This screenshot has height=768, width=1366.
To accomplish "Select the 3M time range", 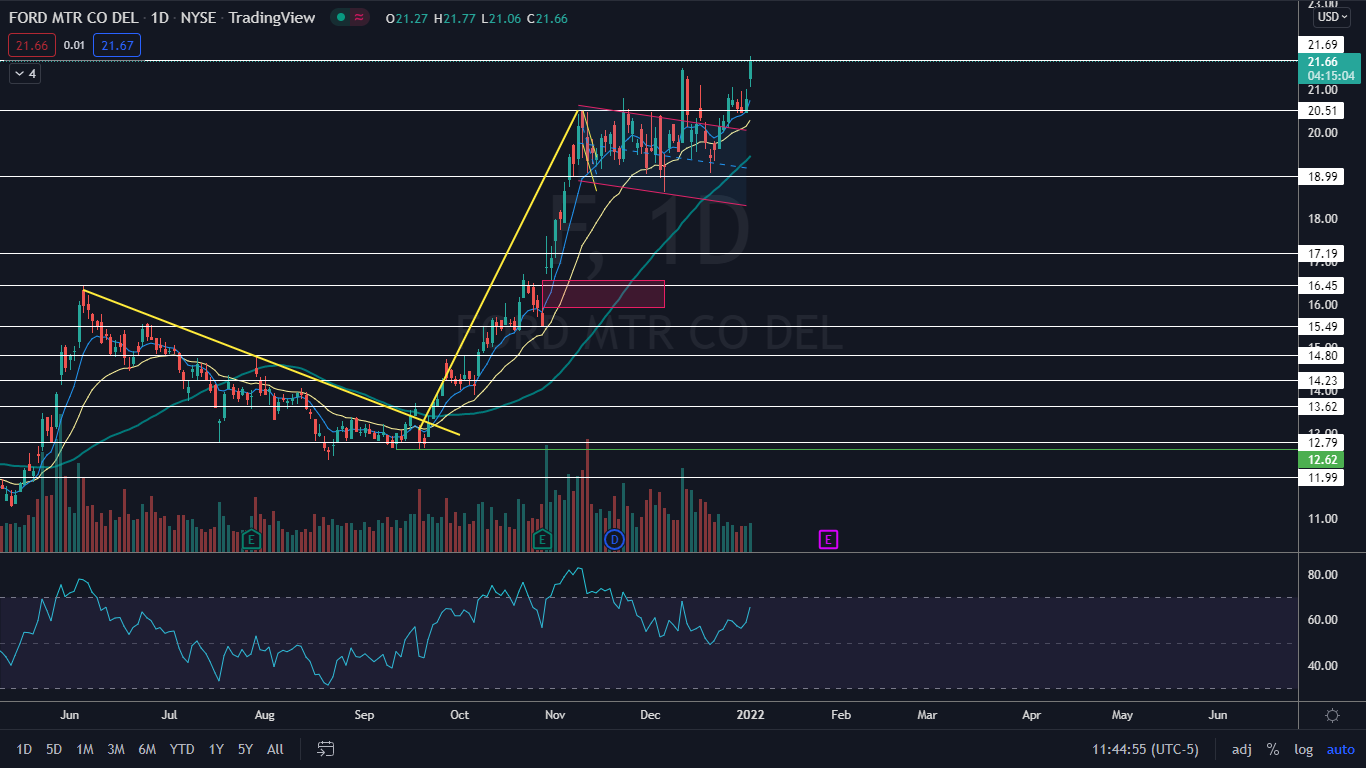I will [116, 749].
